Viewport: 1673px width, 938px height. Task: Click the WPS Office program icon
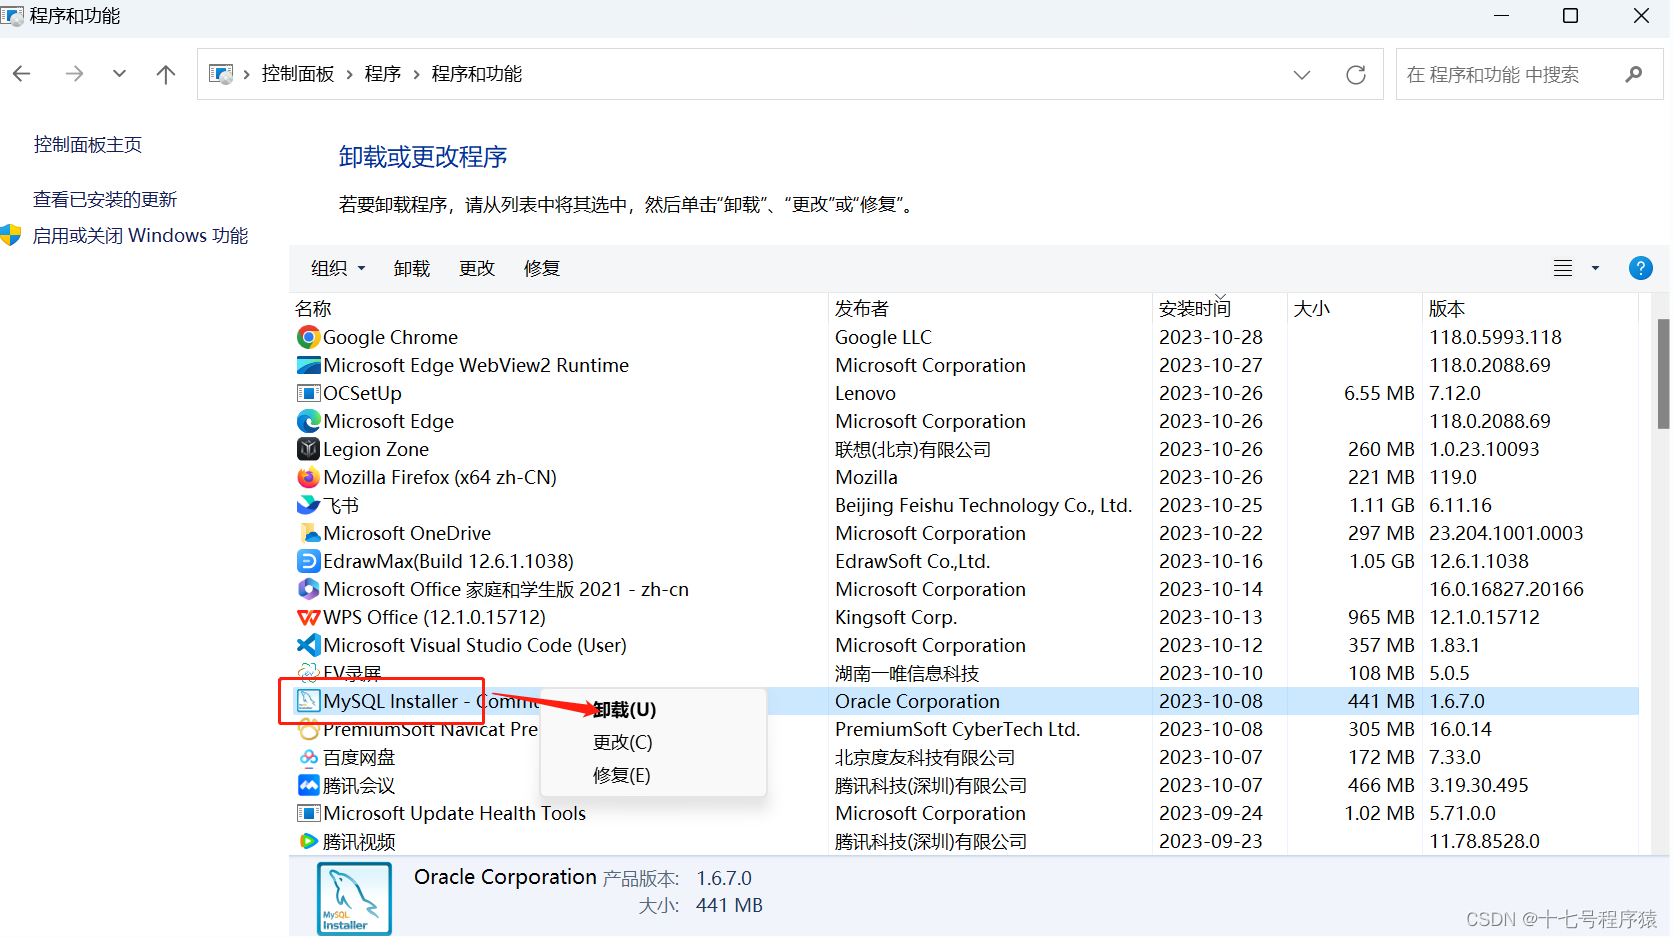(309, 617)
